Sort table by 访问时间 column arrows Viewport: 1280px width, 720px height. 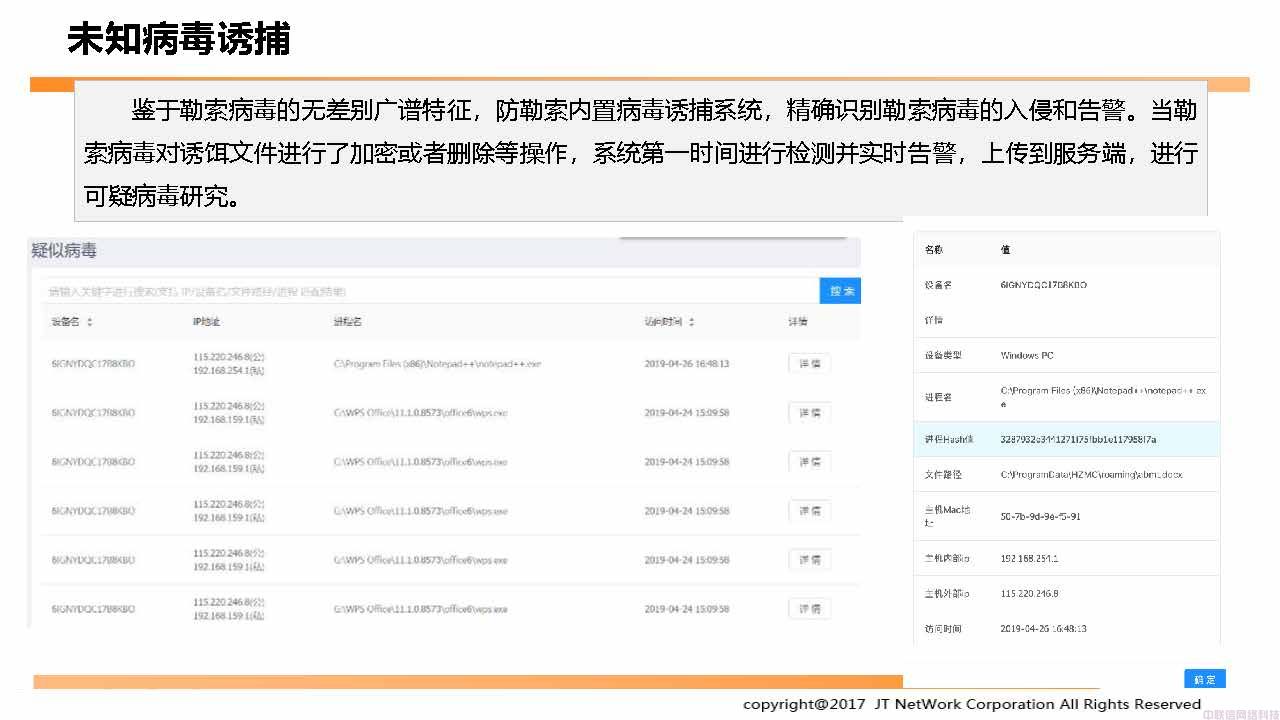(x=691, y=322)
